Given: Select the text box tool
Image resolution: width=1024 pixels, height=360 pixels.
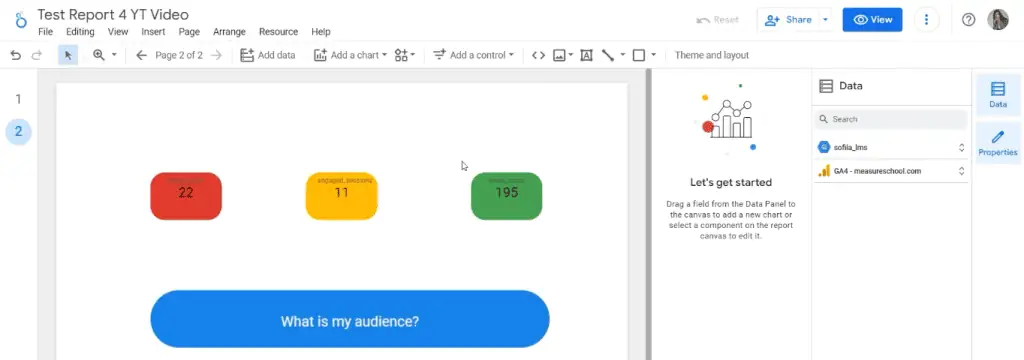Looking at the screenshot, I should (586, 56).
